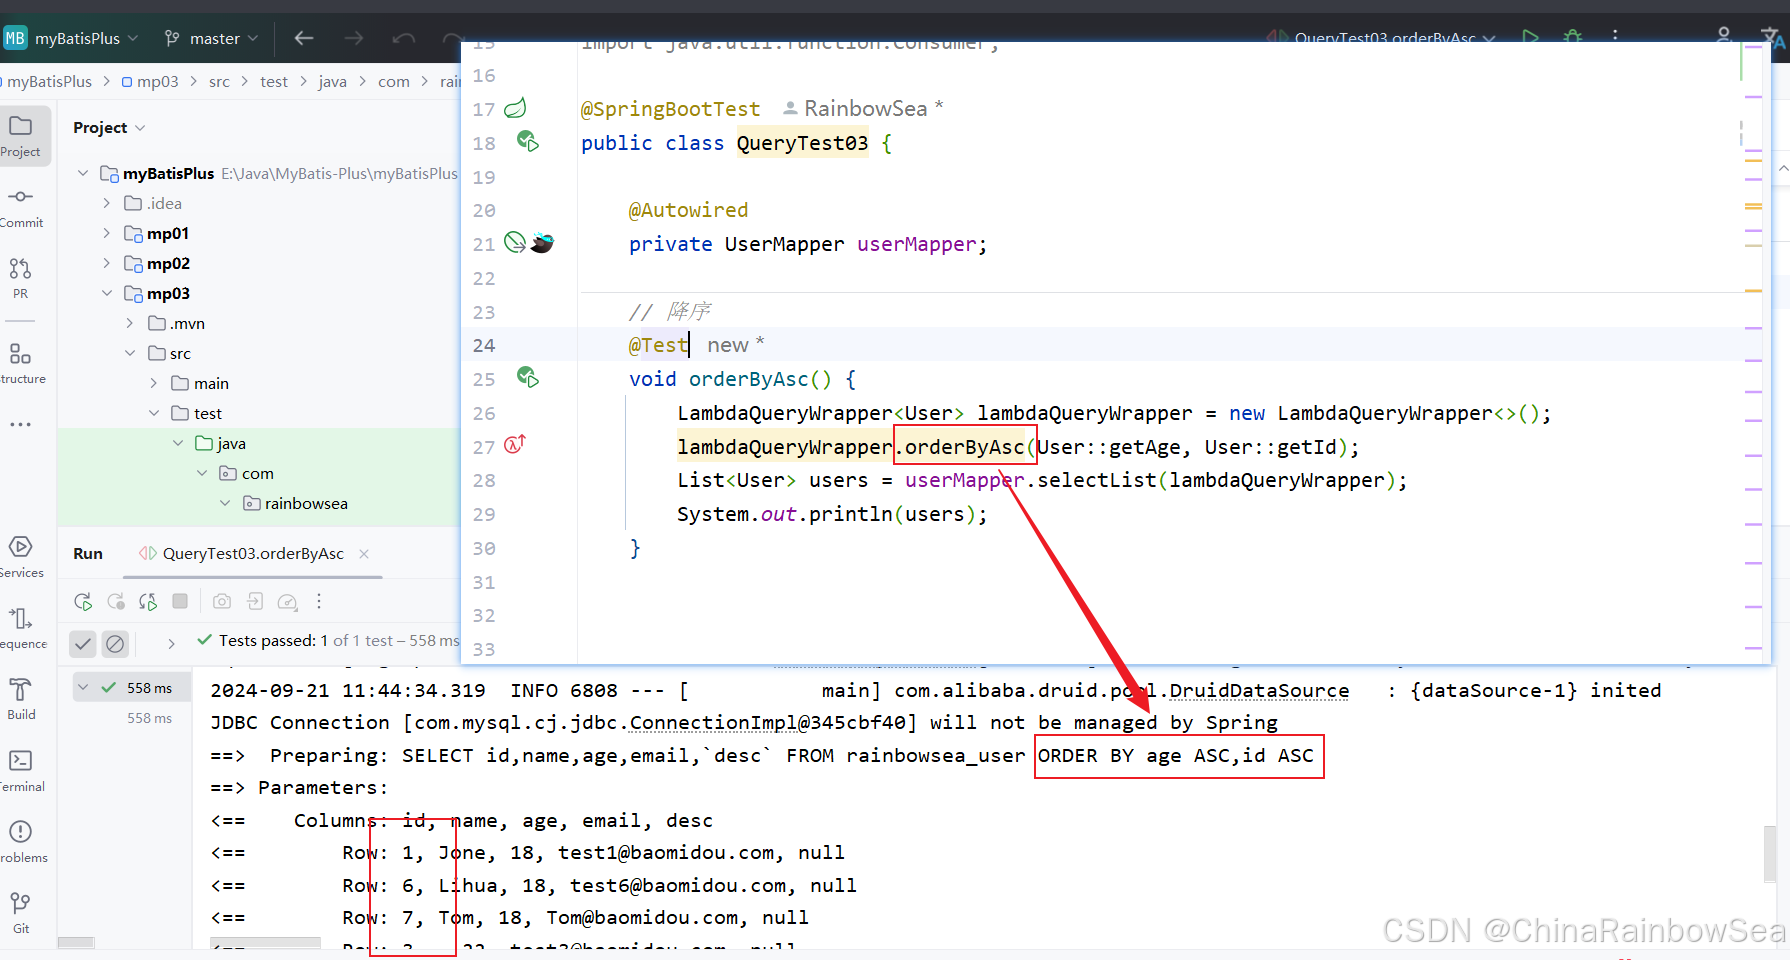Toggle Show Passed tests checkmark button
The height and width of the screenshot is (960, 1790).
[83, 644]
